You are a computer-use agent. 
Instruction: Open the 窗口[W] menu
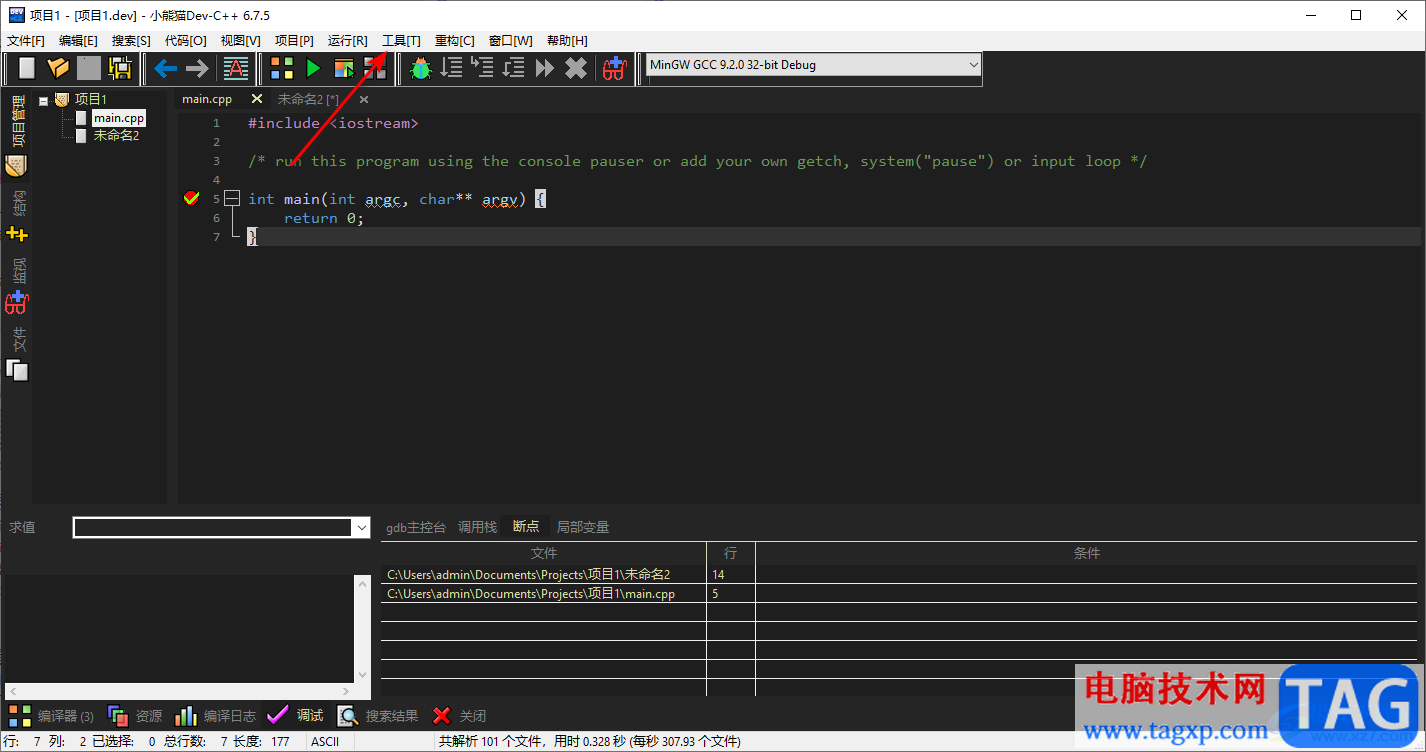point(510,41)
